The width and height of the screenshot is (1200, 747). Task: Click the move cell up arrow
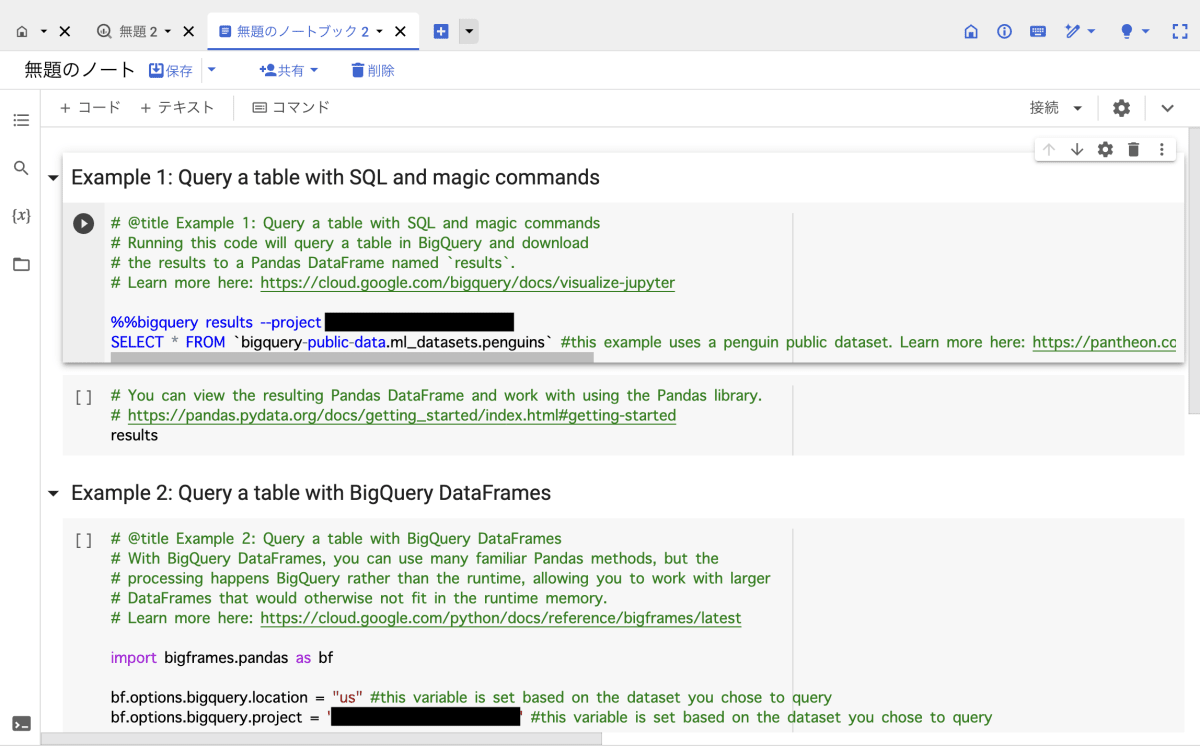click(x=1049, y=150)
